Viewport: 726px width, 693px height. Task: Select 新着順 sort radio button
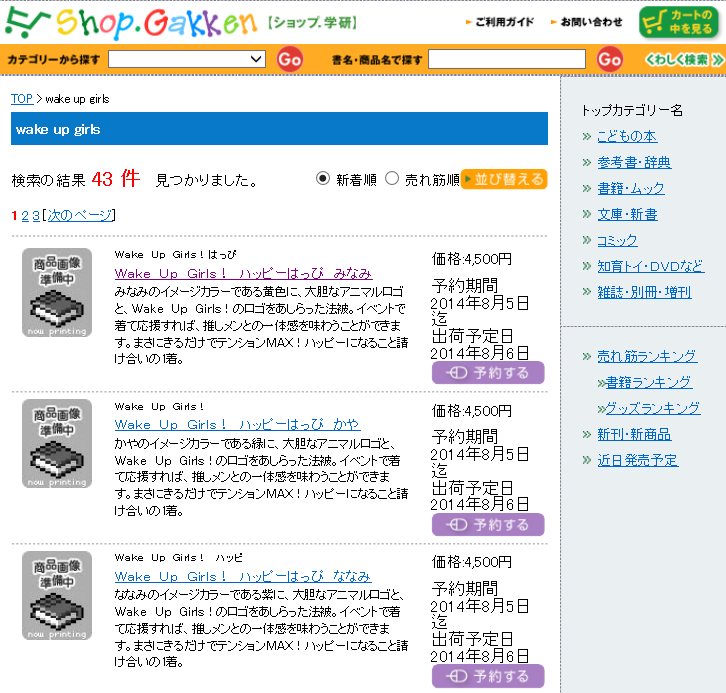click(323, 178)
